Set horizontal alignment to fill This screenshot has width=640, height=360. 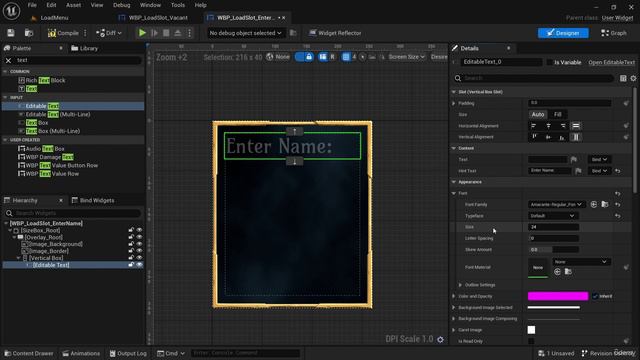click(576, 126)
